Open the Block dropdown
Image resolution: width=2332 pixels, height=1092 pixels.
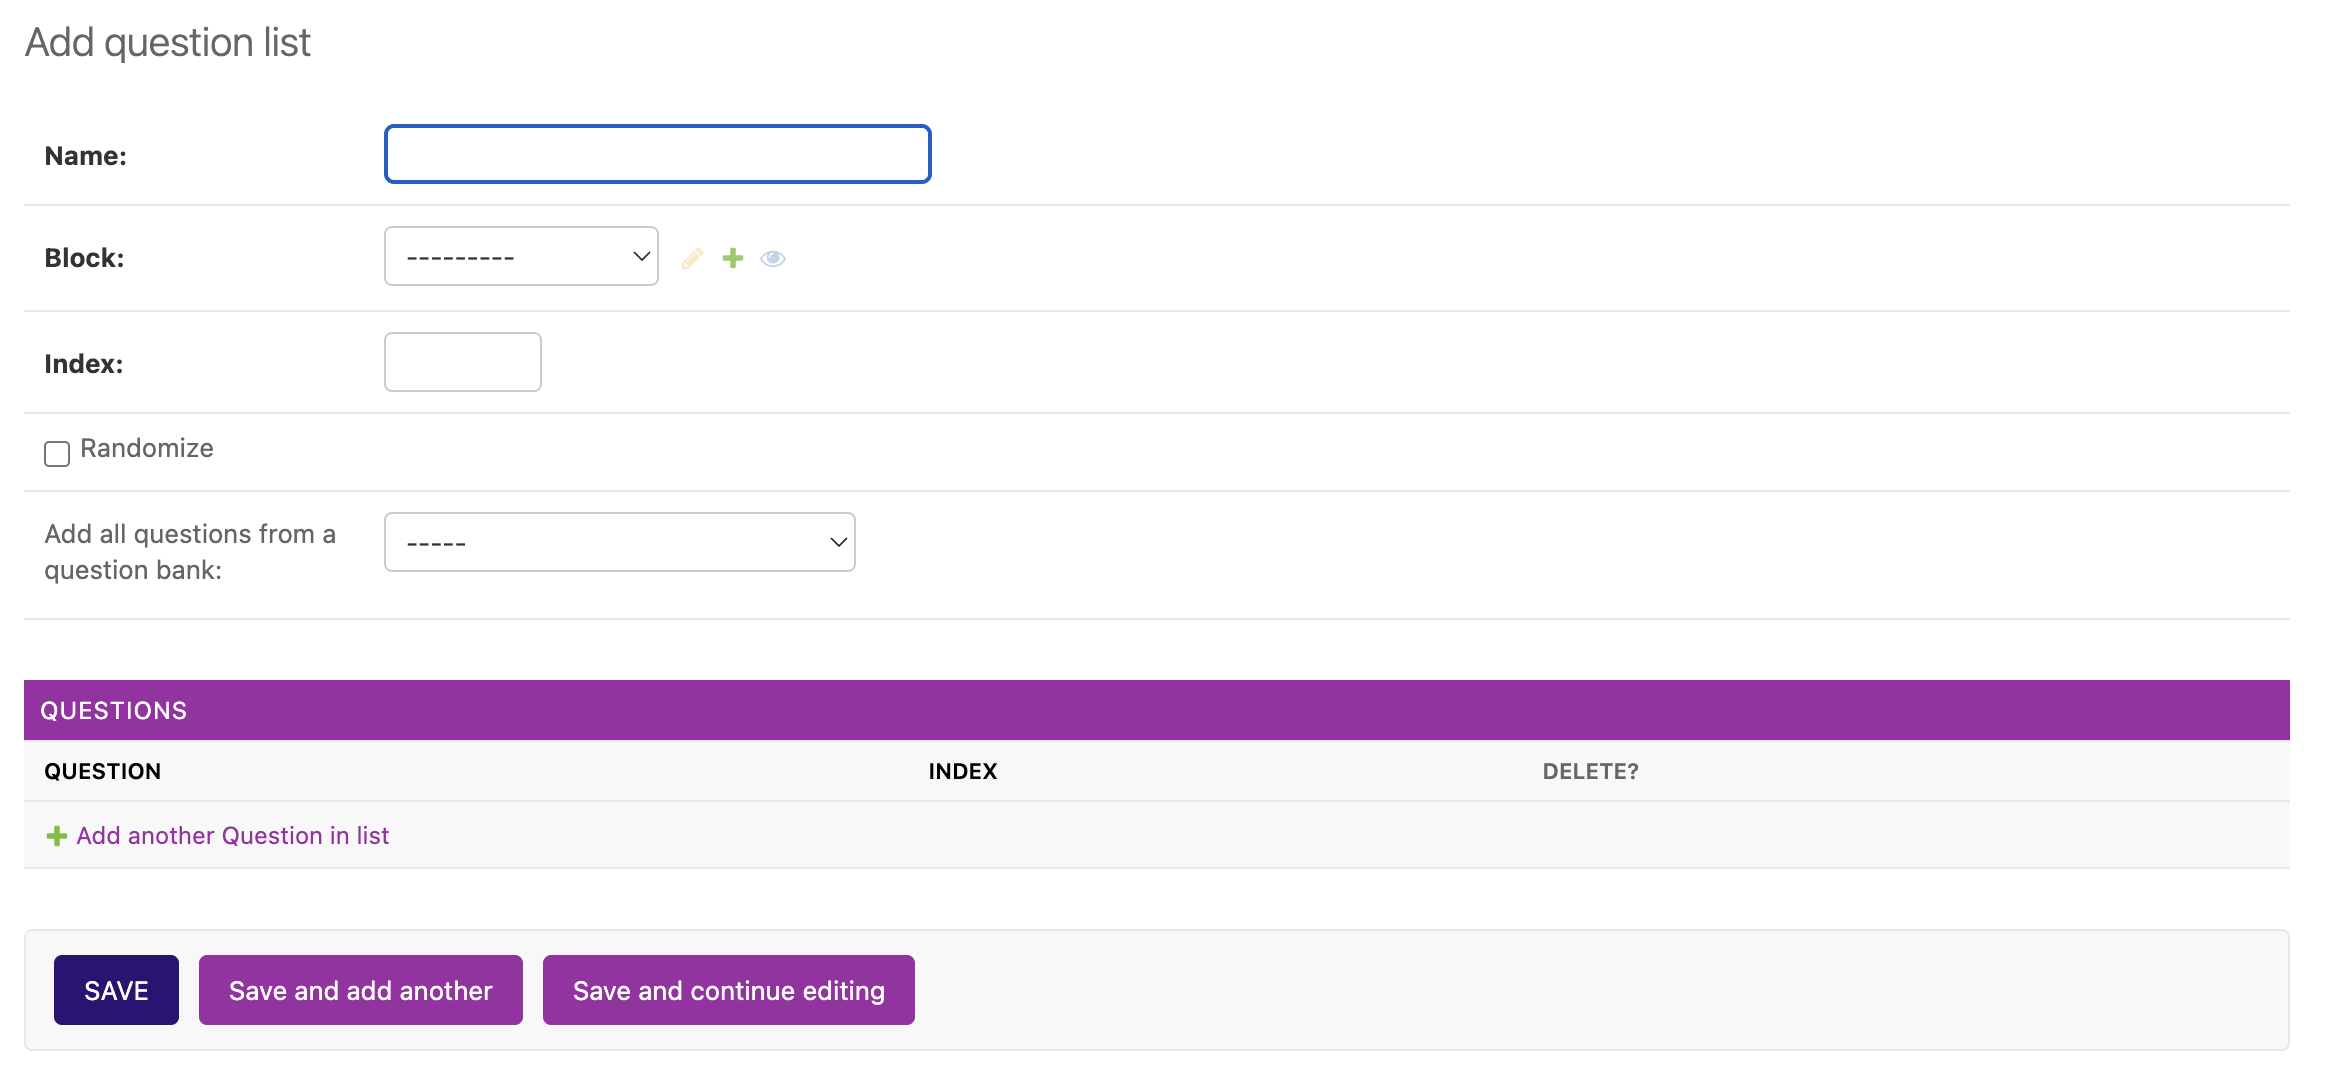pos(520,257)
